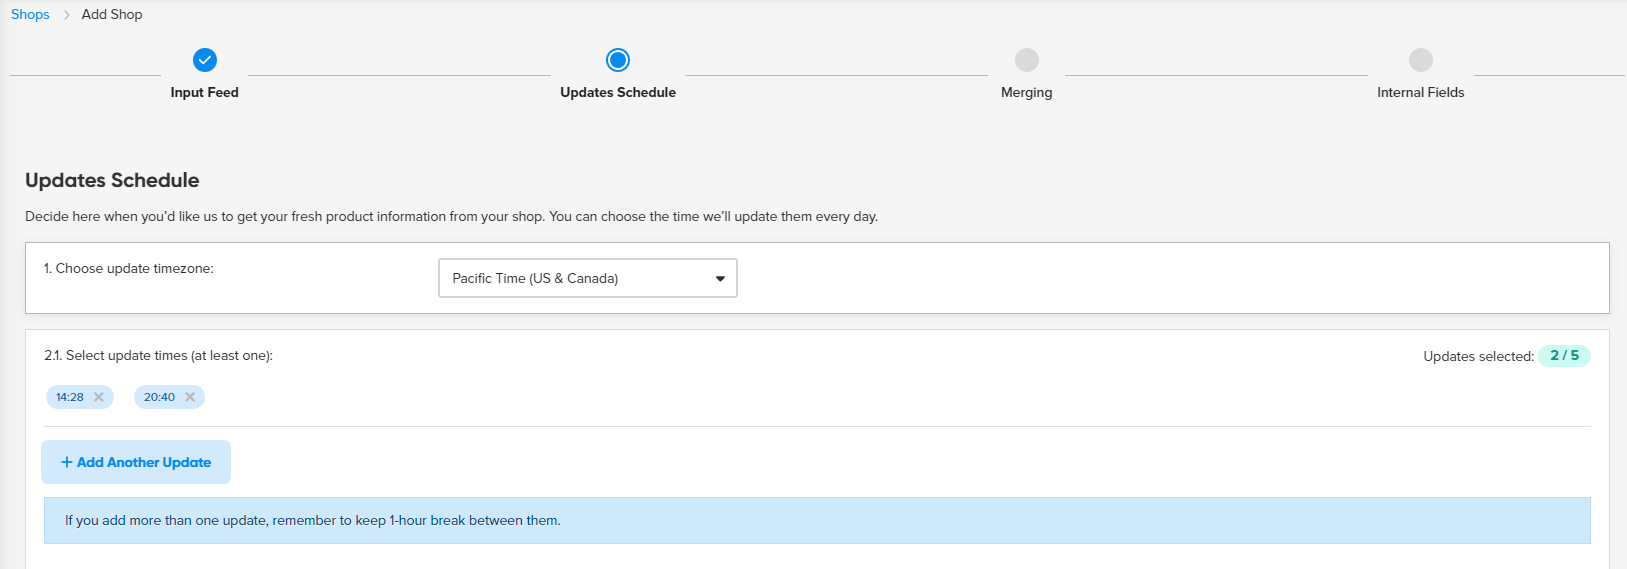The image size is (1627, 569).
Task: Click the Updates Schedule heading
Action: coord(112,180)
